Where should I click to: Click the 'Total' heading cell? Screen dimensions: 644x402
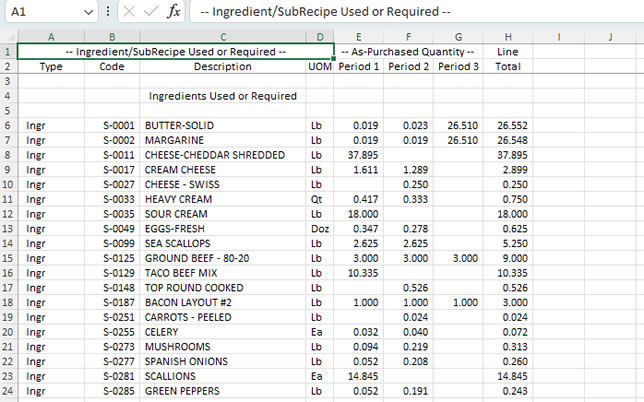508,67
